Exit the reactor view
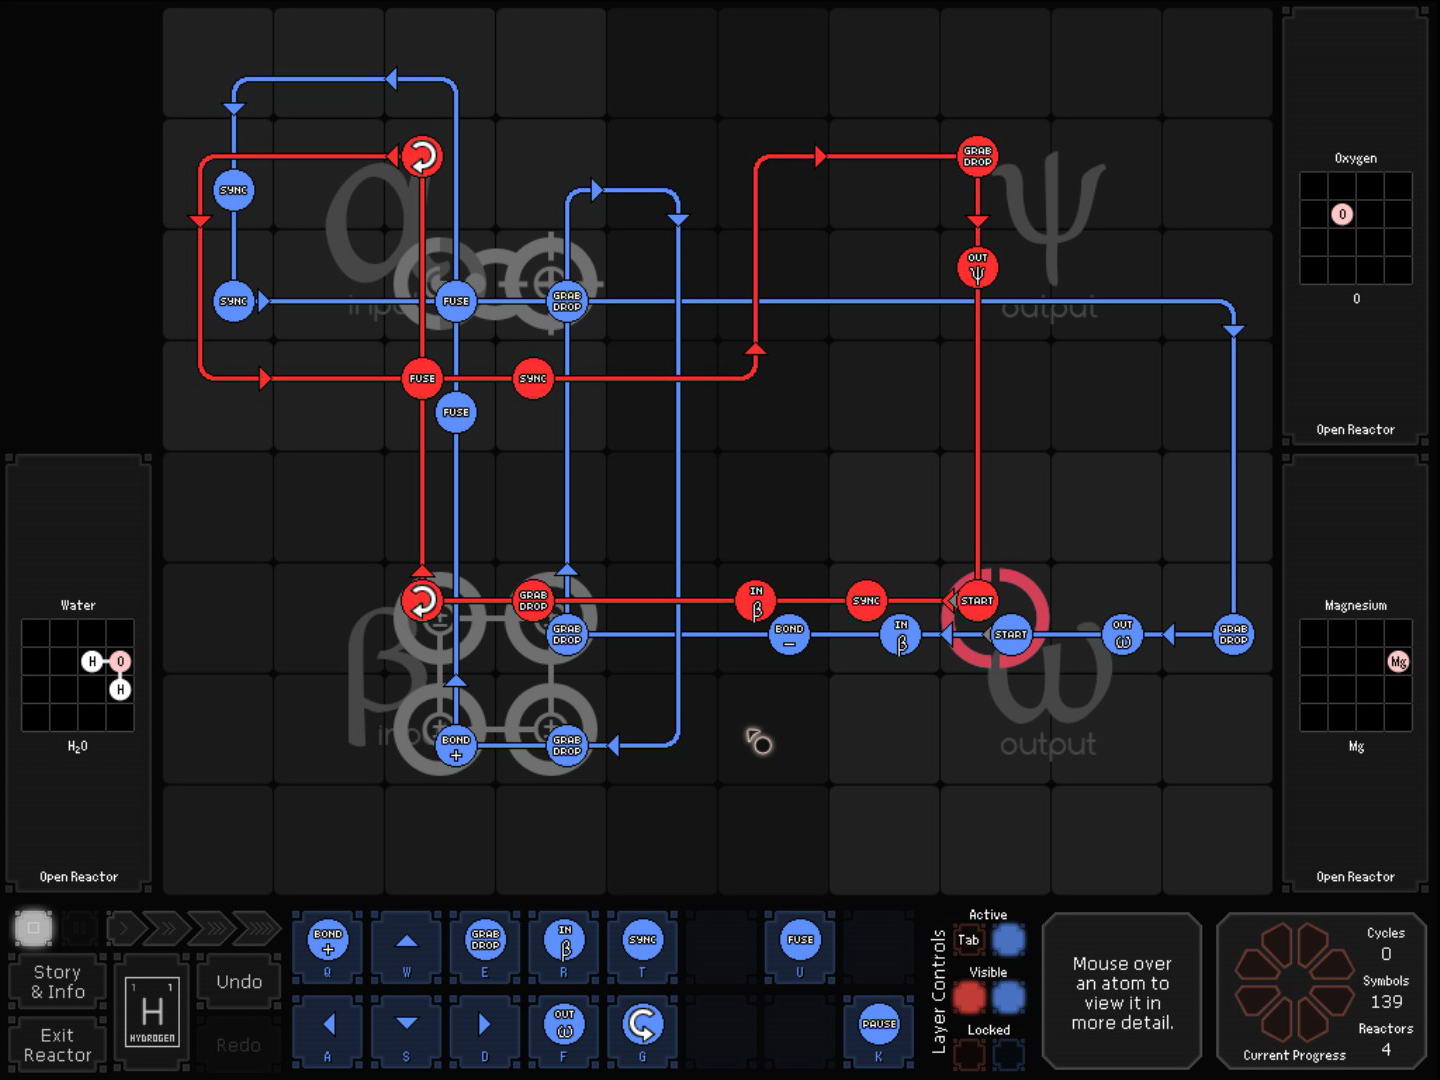The width and height of the screenshot is (1440, 1080). [58, 1045]
